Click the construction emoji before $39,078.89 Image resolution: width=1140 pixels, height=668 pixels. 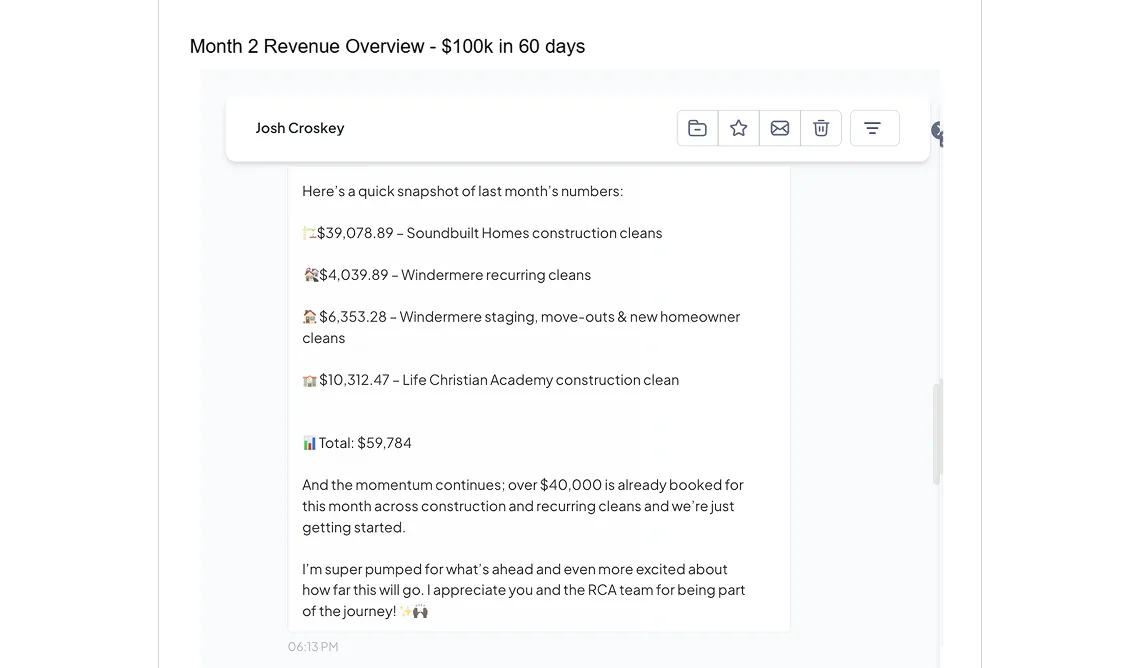[x=309, y=233]
